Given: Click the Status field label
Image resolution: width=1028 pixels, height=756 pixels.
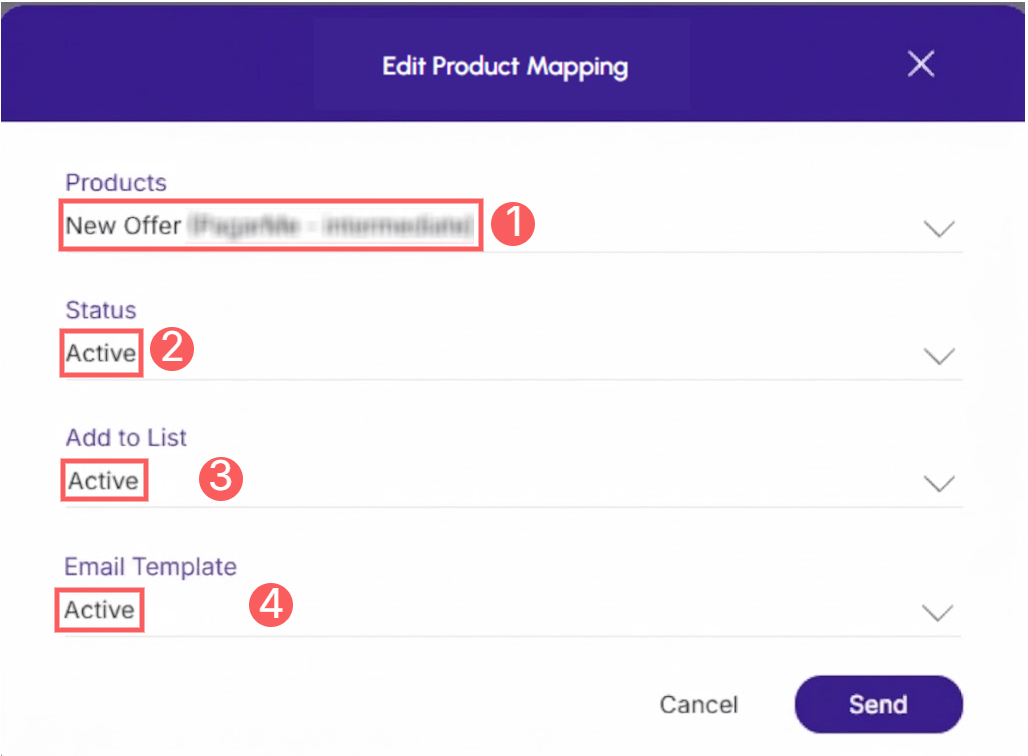Looking at the screenshot, I should tap(101, 309).
